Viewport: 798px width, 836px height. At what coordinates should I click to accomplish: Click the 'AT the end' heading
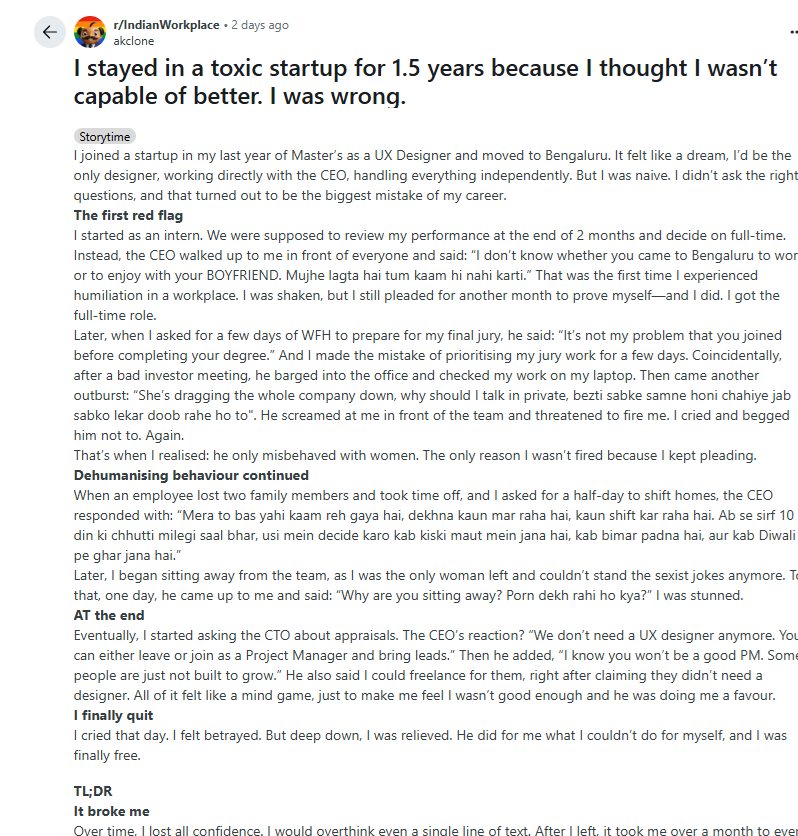pos(109,615)
